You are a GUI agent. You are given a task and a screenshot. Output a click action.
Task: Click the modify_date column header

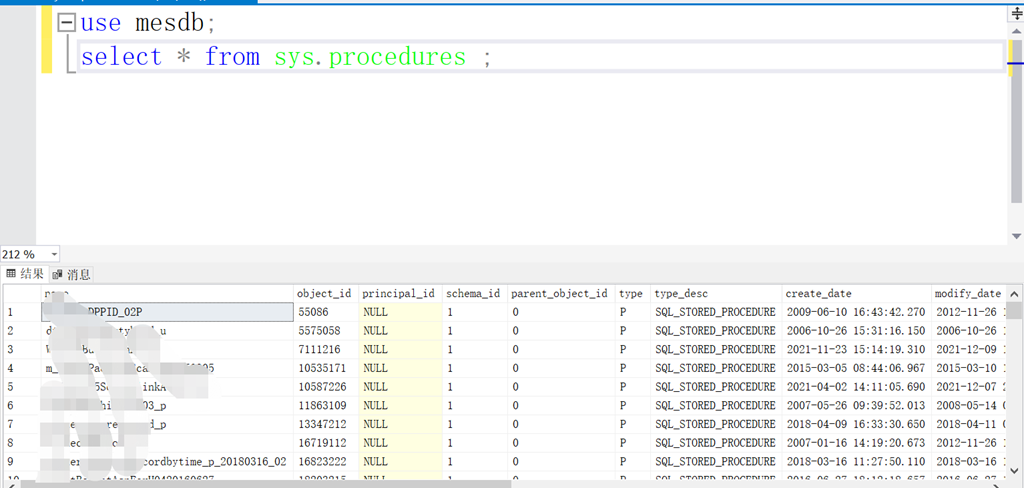[968, 294]
